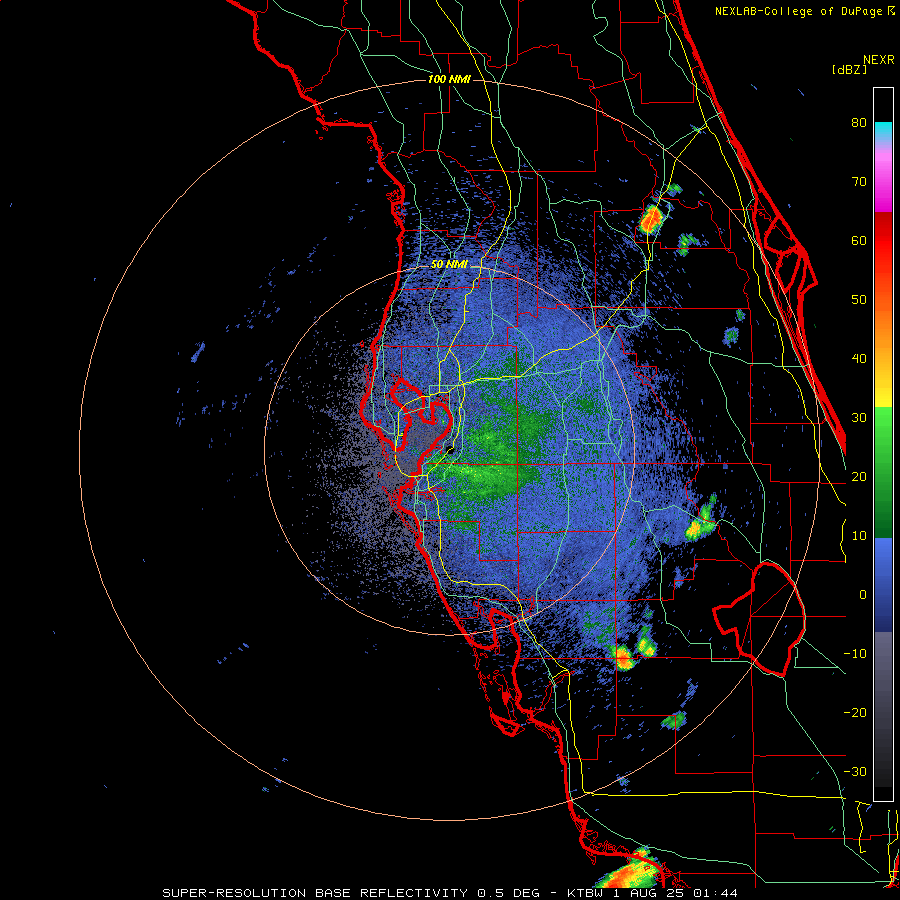Click the NEXR label above color scale

(x=878, y=60)
